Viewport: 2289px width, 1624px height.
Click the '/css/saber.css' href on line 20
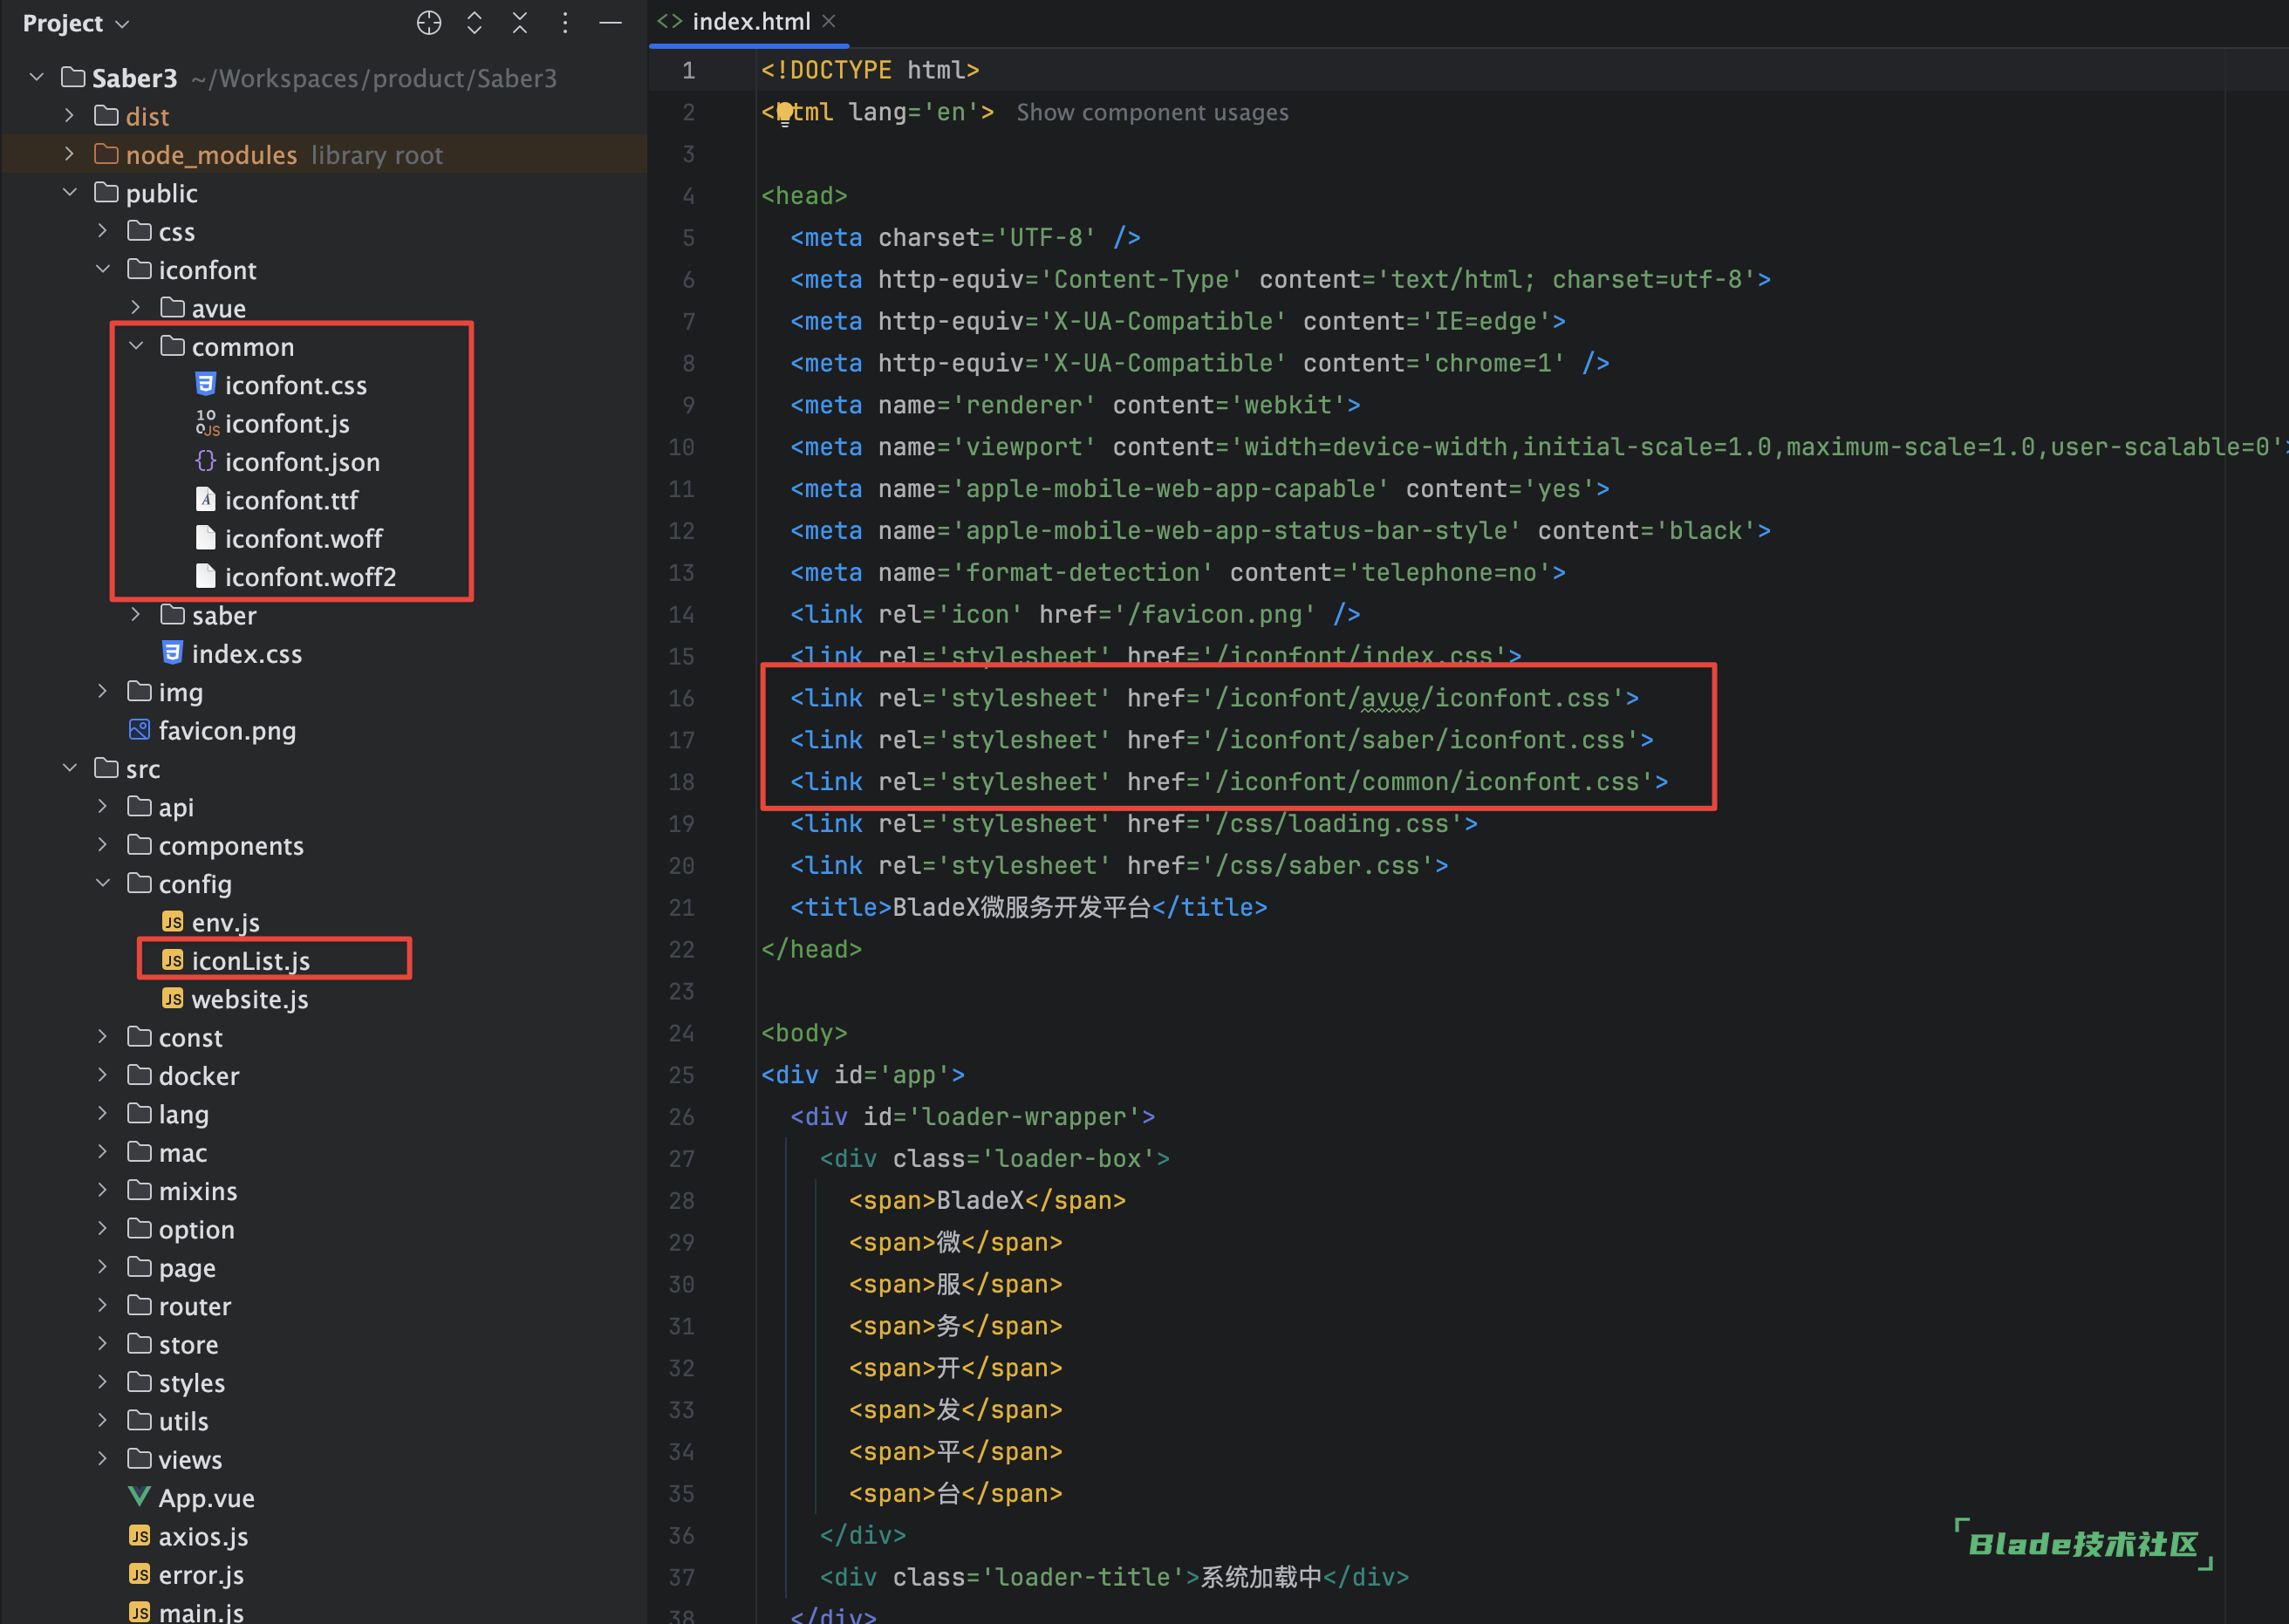click(1318, 865)
